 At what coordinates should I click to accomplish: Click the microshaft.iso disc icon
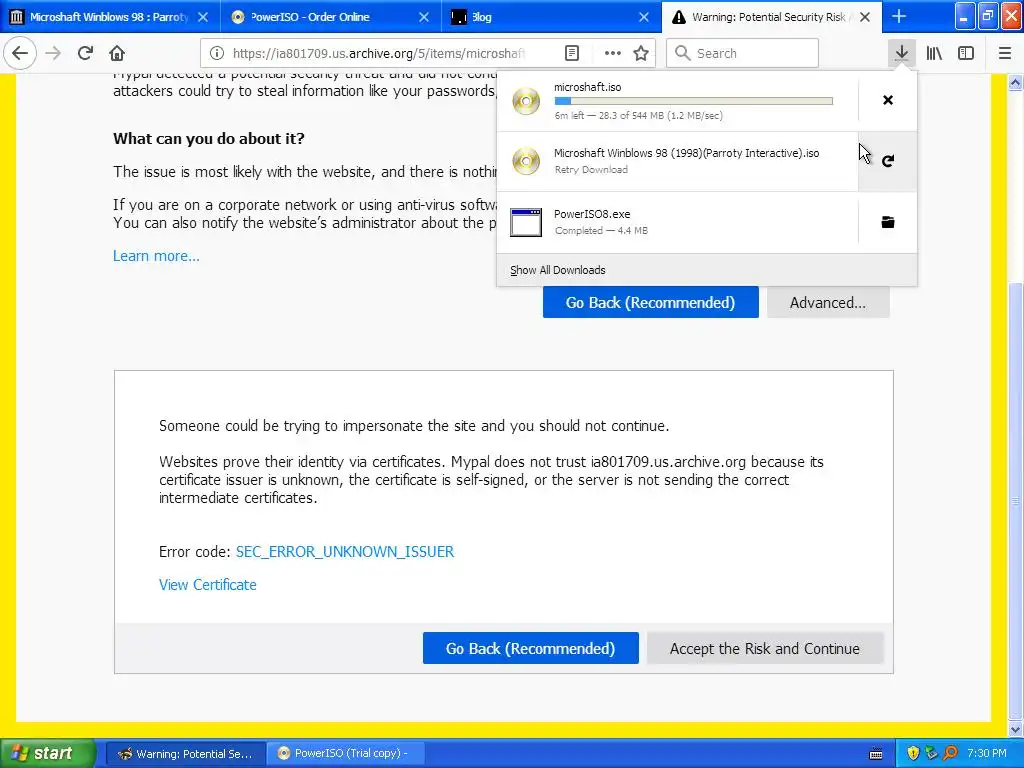(526, 101)
